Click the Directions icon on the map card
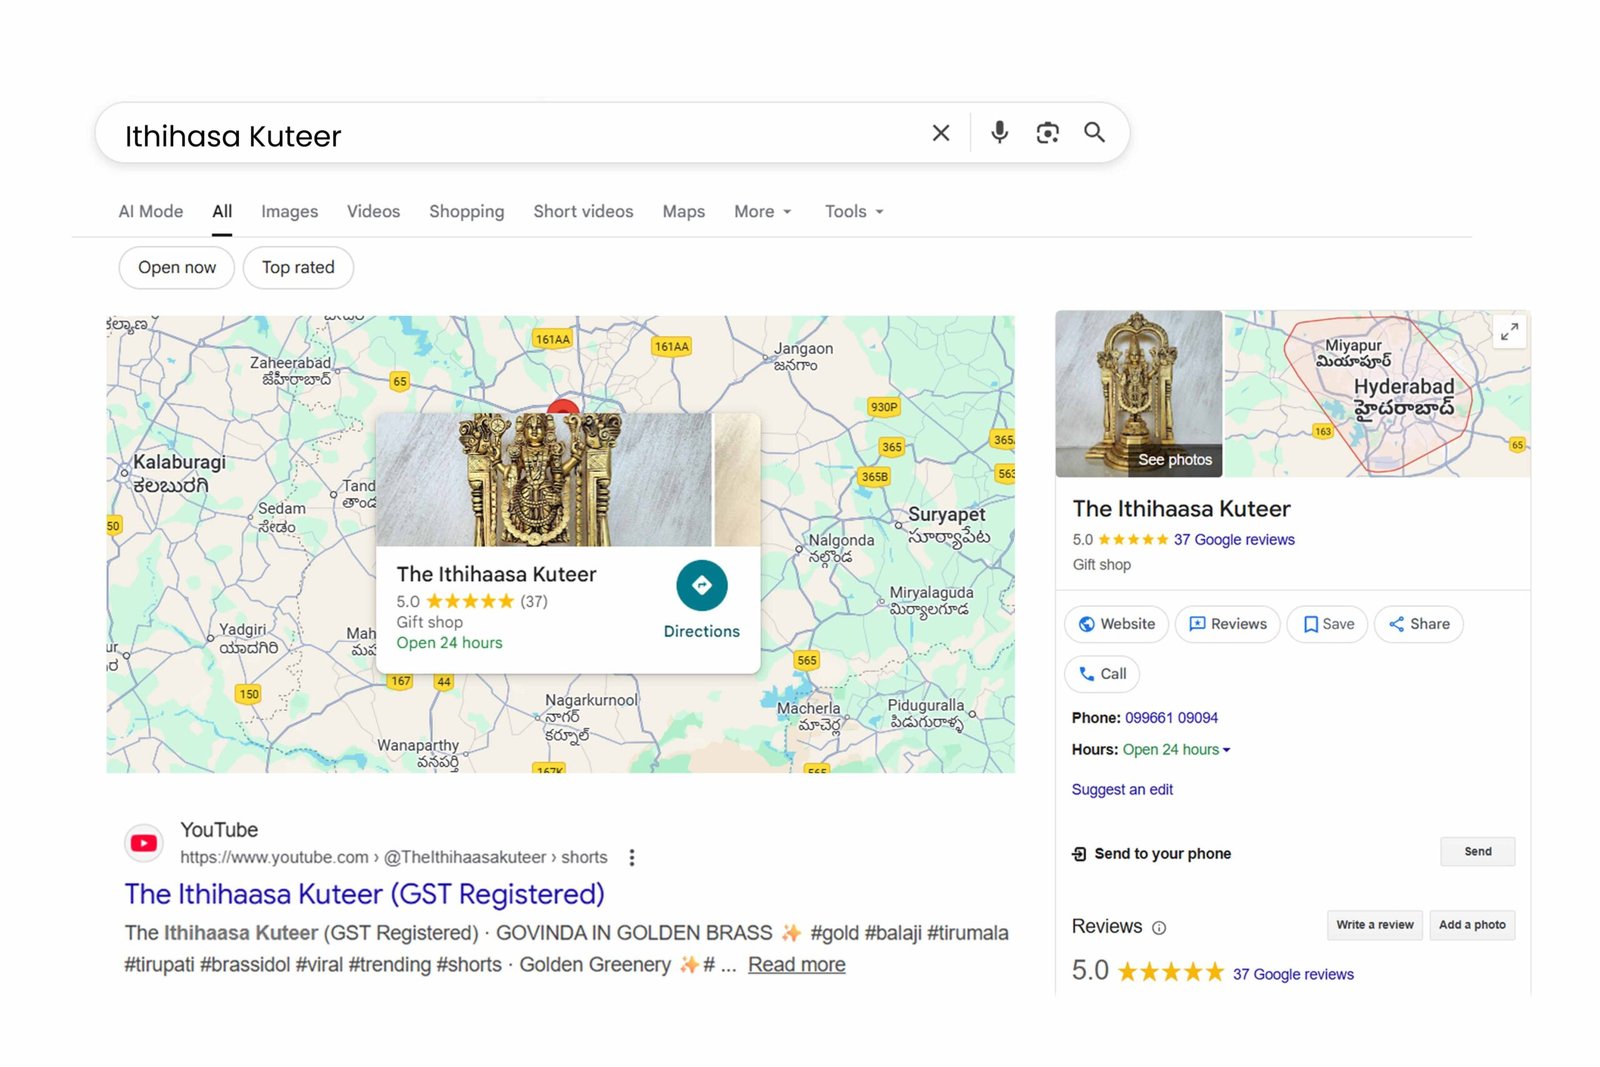 tap(702, 585)
